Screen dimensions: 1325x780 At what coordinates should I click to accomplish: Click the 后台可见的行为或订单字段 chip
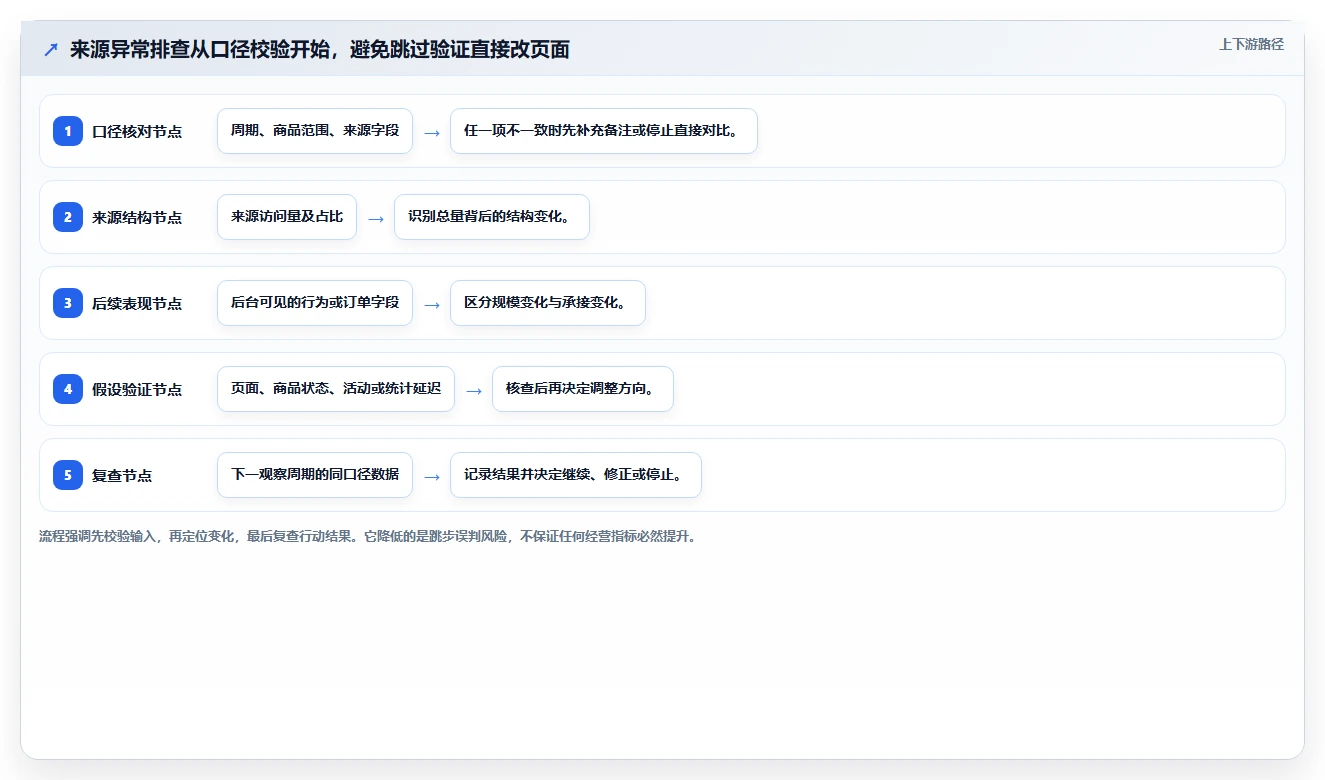315,303
